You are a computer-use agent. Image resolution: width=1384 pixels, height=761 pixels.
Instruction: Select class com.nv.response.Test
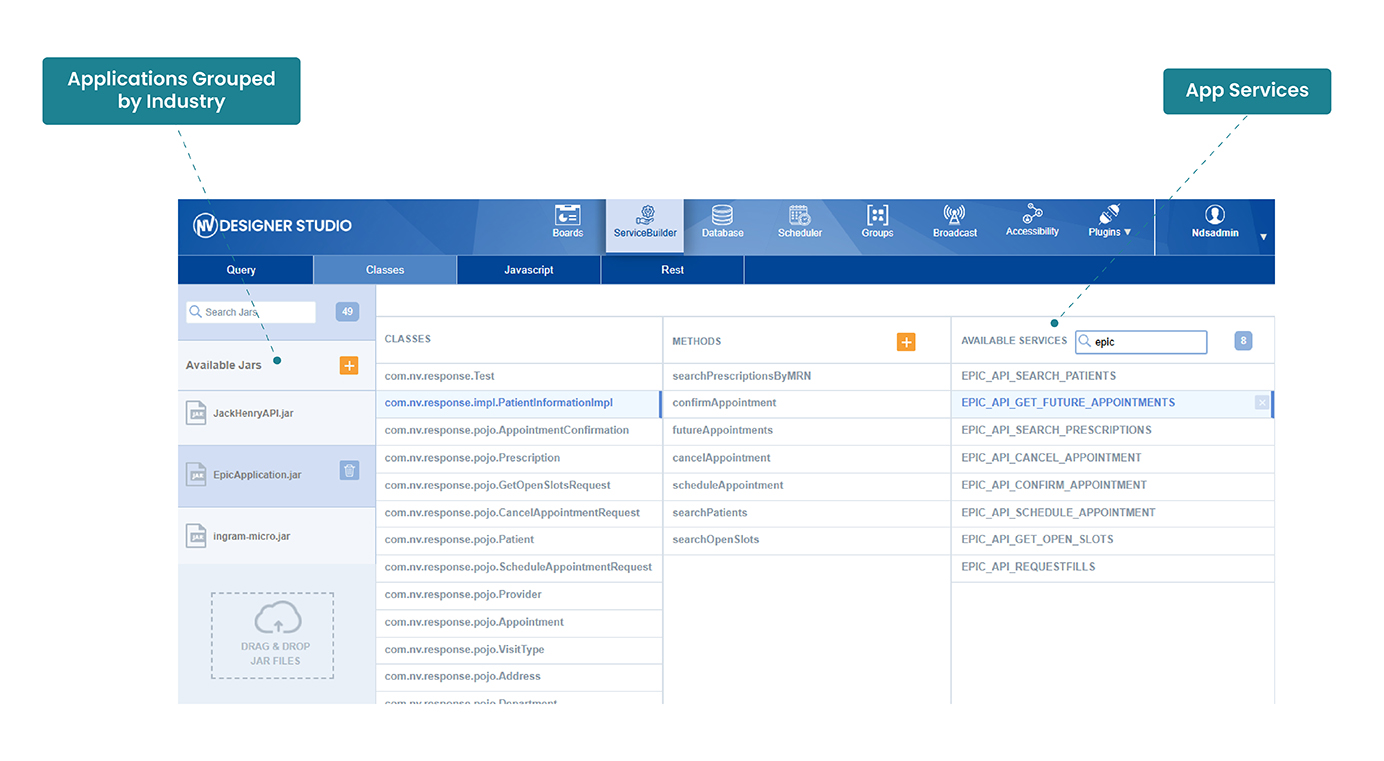click(519, 376)
